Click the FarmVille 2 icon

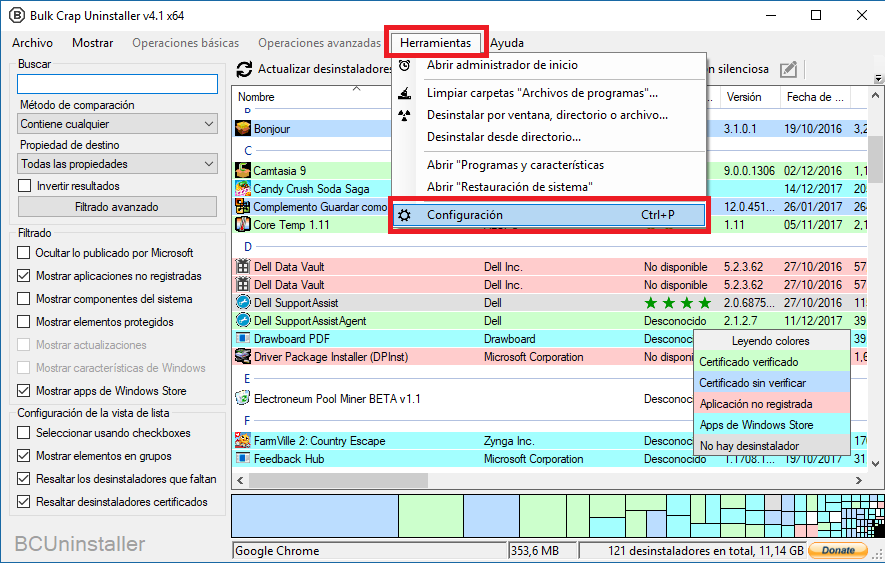[243, 440]
